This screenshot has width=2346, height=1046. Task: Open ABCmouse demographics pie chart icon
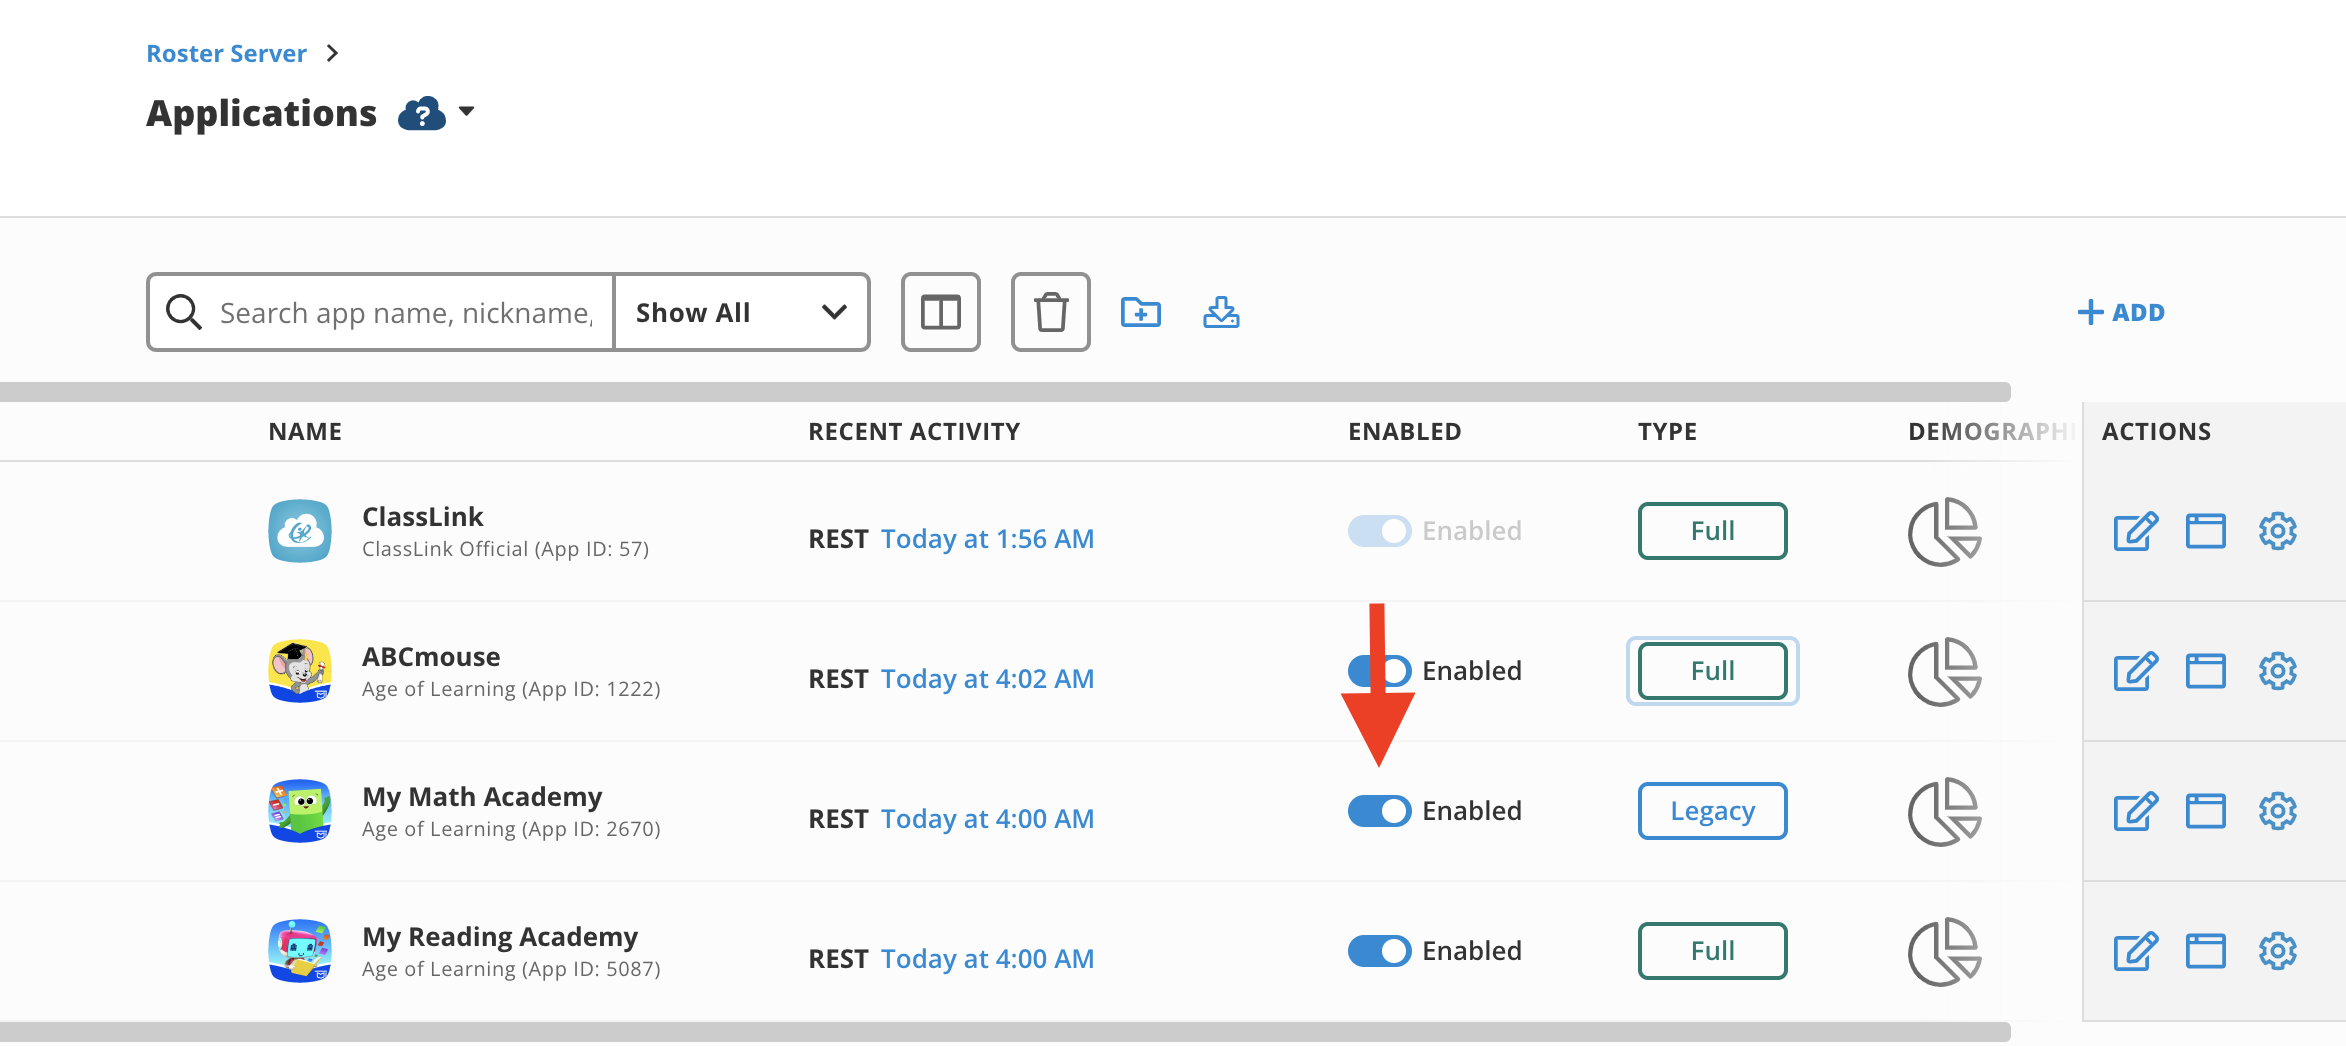(x=1944, y=672)
